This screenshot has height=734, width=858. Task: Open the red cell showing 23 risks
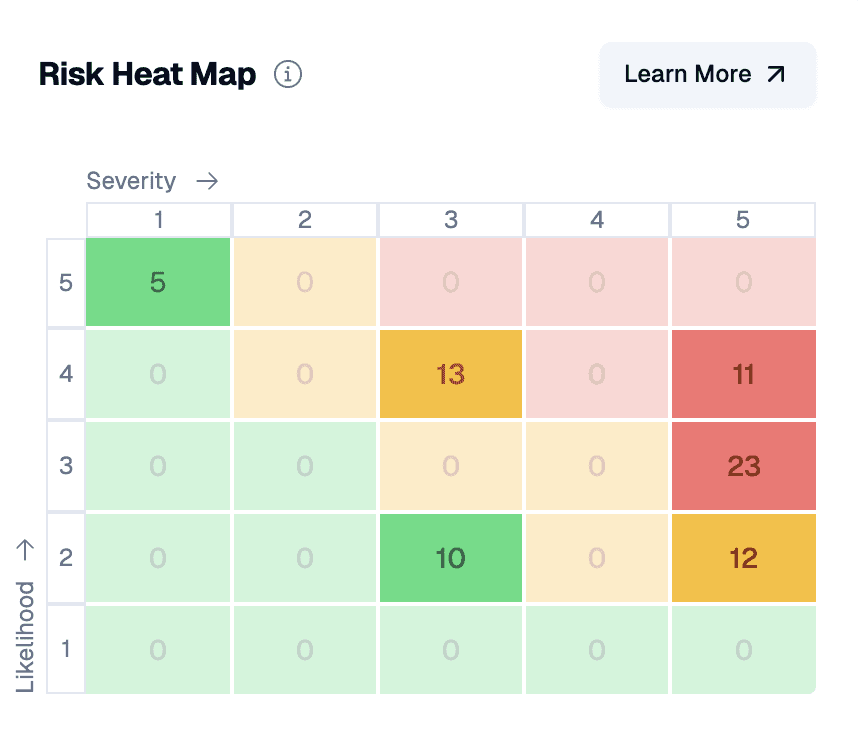click(744, 466)
